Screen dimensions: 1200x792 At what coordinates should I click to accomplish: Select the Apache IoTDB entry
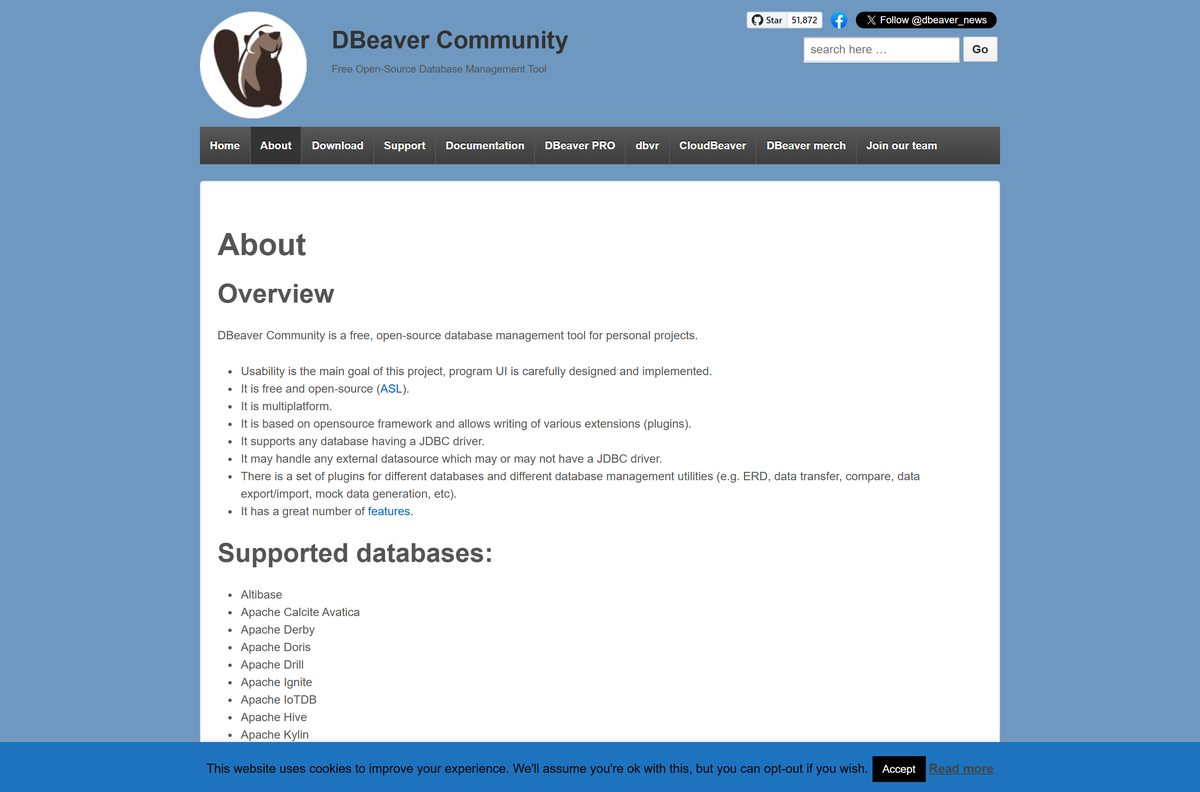click(279, 700)
